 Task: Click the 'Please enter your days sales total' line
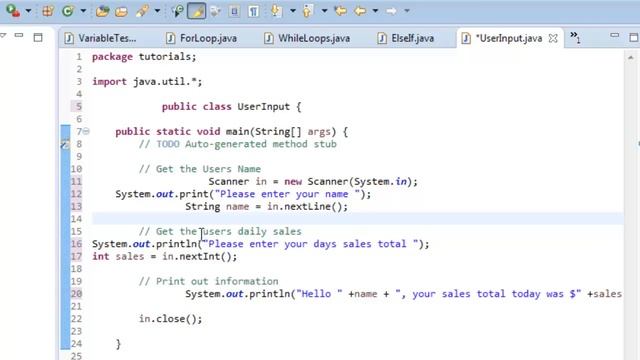click(261, 244)
